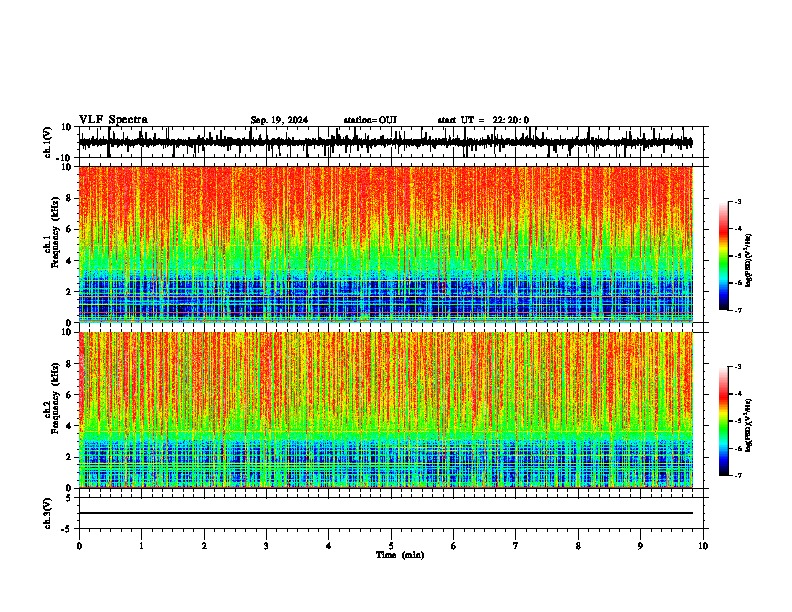Screen dimensions: 792x612
Task: Click the "-7" tick on ch.1 colorbar
Action: coord(738,310)
